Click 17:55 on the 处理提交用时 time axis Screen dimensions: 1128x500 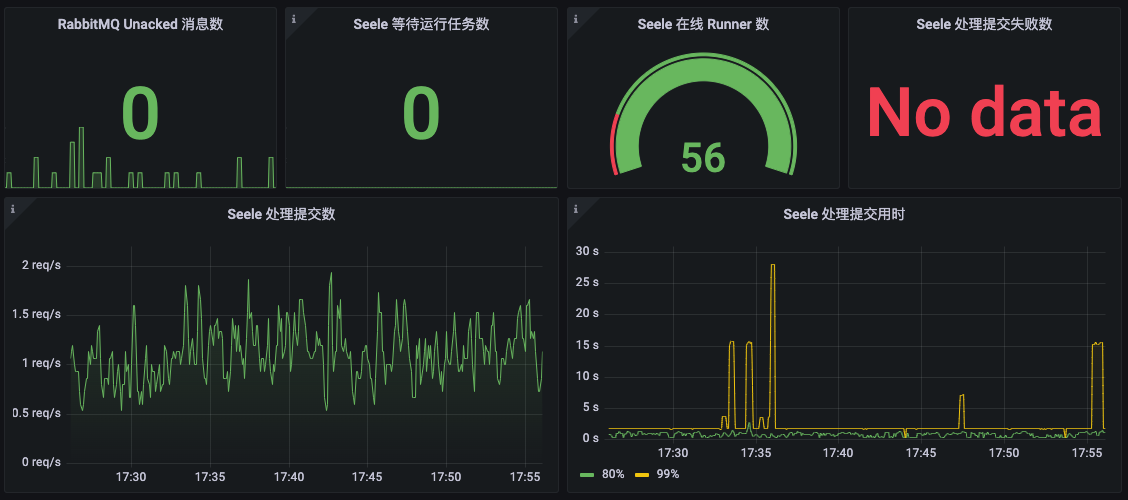pos(1087,453)
